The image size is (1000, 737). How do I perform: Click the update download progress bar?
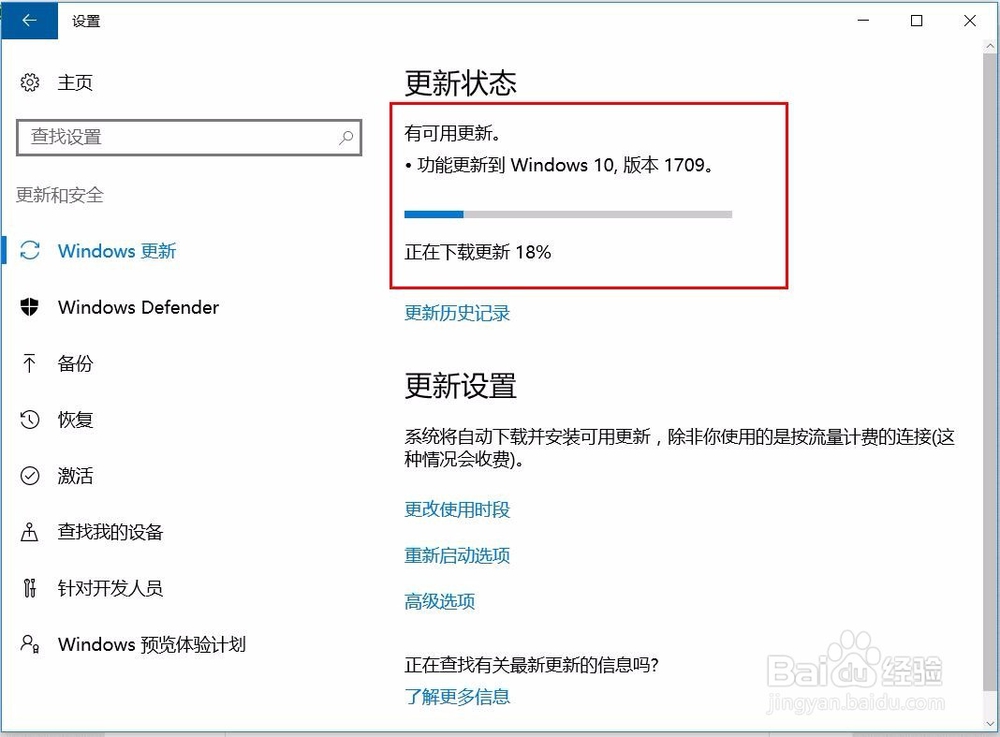pyautogui.click(x=568, y=214)
